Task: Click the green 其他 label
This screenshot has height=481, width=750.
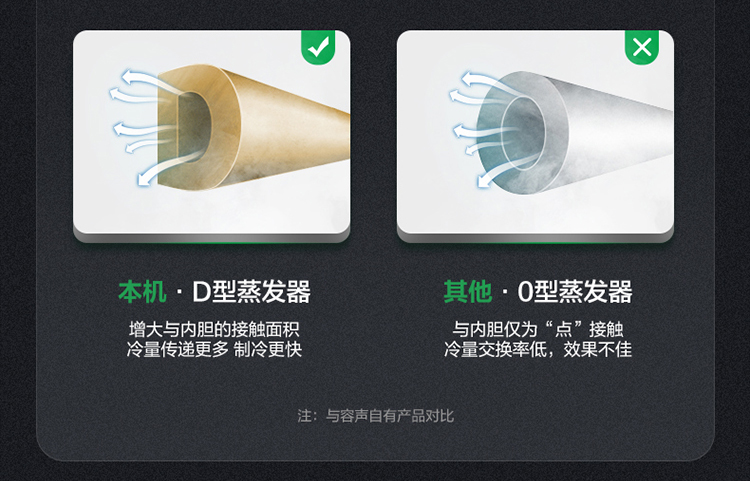Action: (467, 292)
